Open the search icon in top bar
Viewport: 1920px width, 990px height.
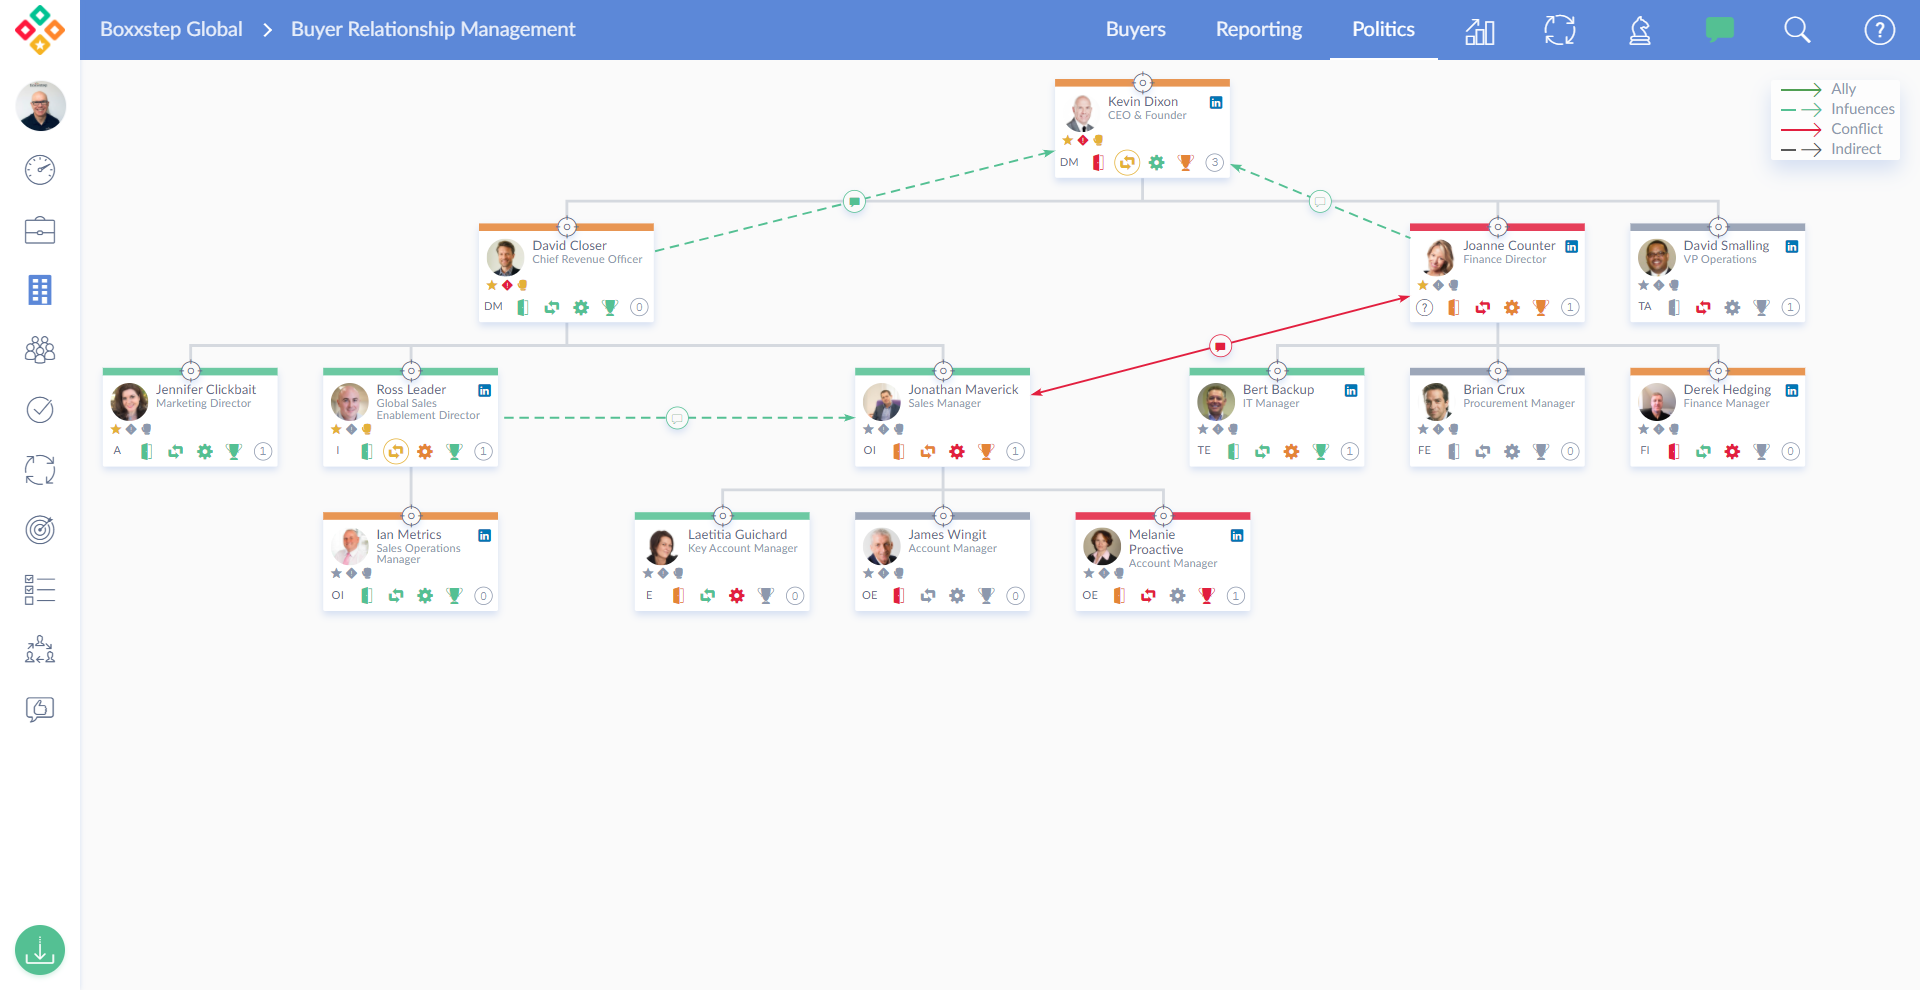click(x=1797, y=30)
